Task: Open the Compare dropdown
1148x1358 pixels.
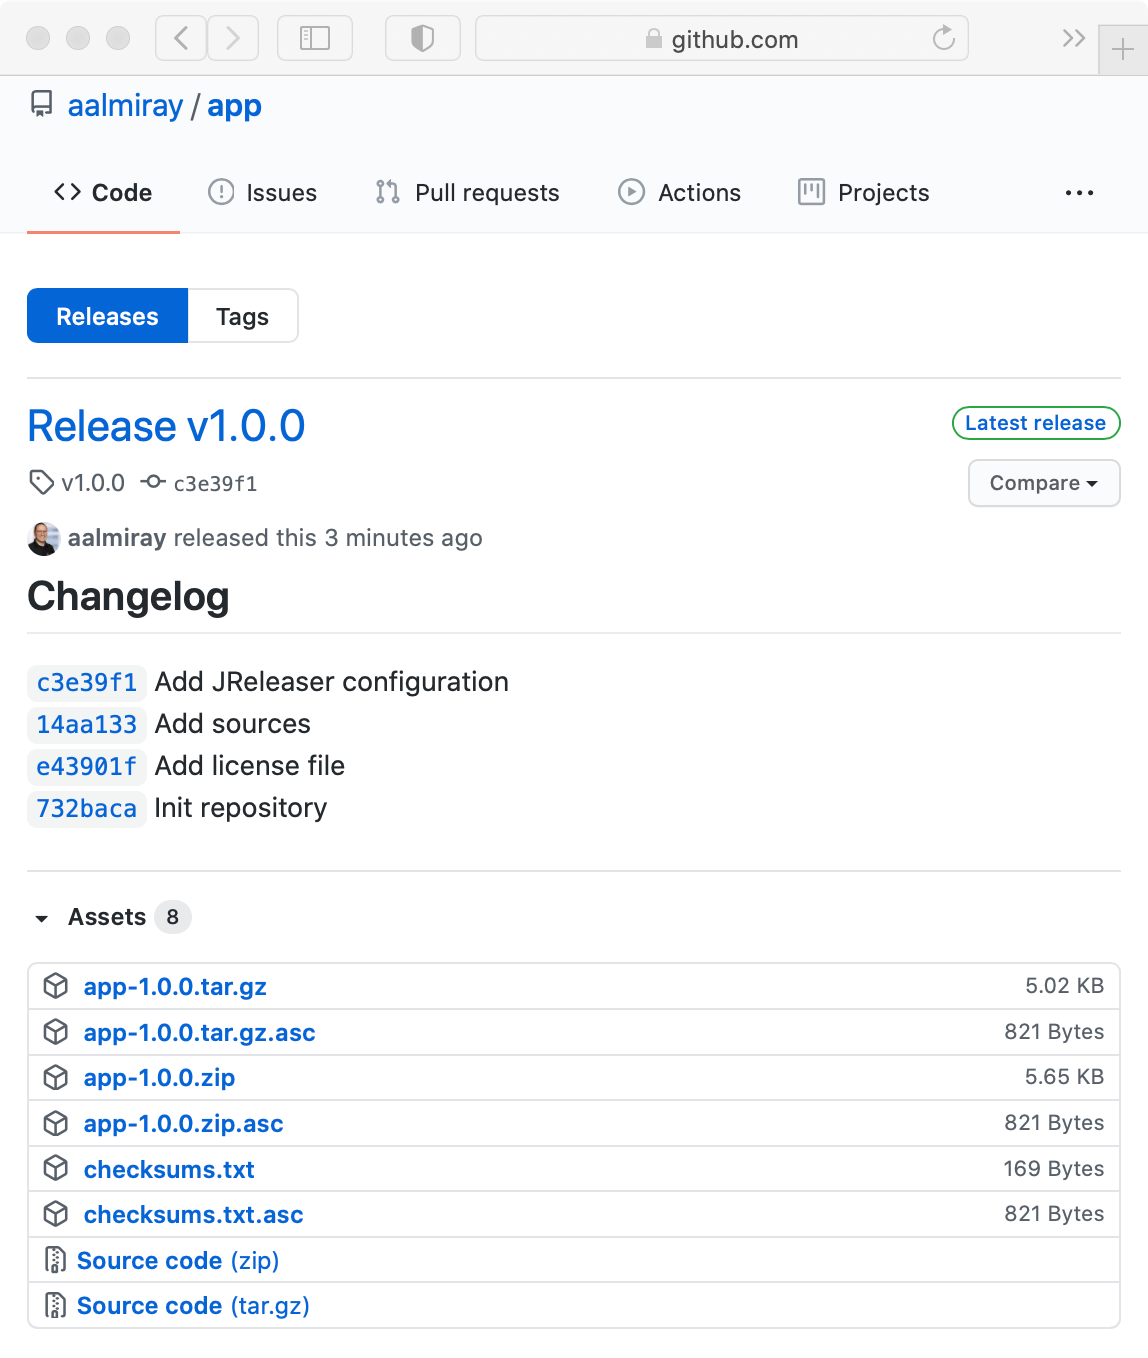Action: pyautogui.click(x=1044, y=483)
